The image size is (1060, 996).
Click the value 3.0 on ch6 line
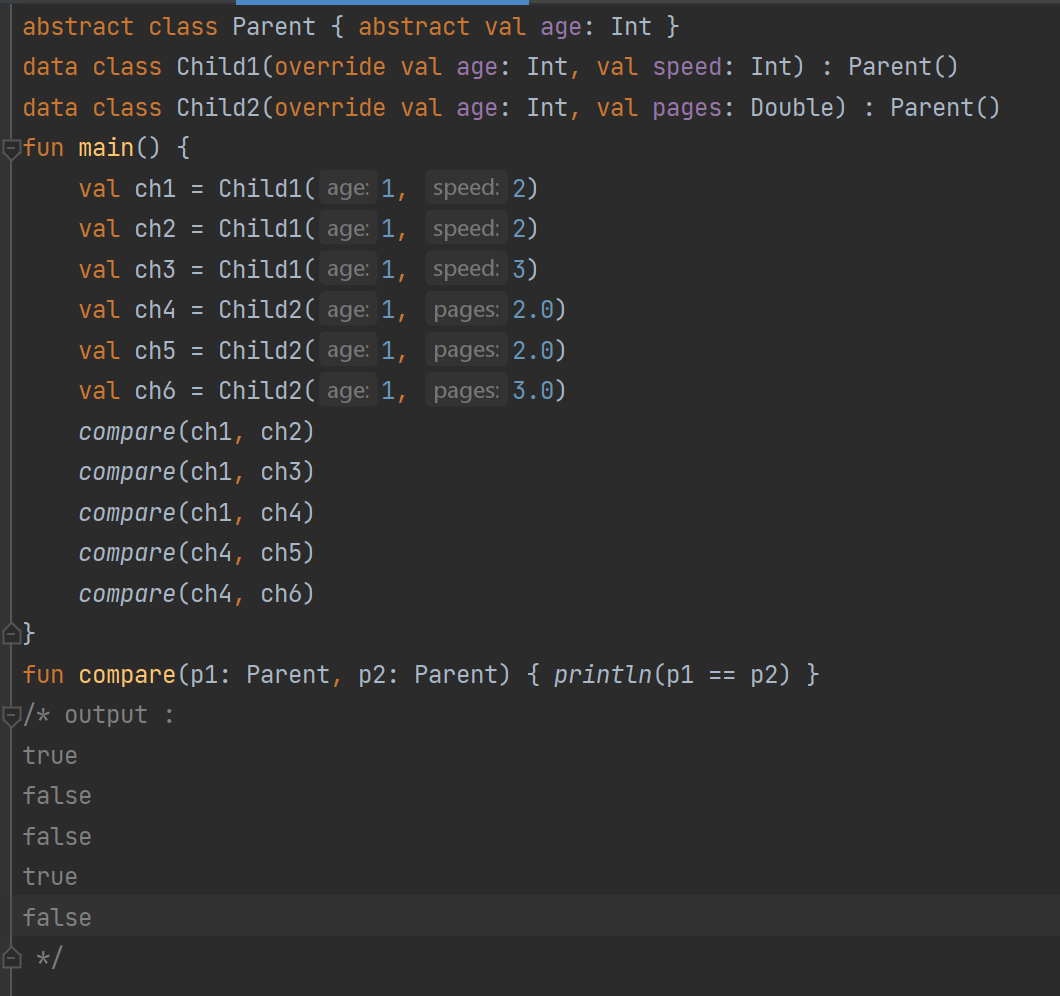533,391
